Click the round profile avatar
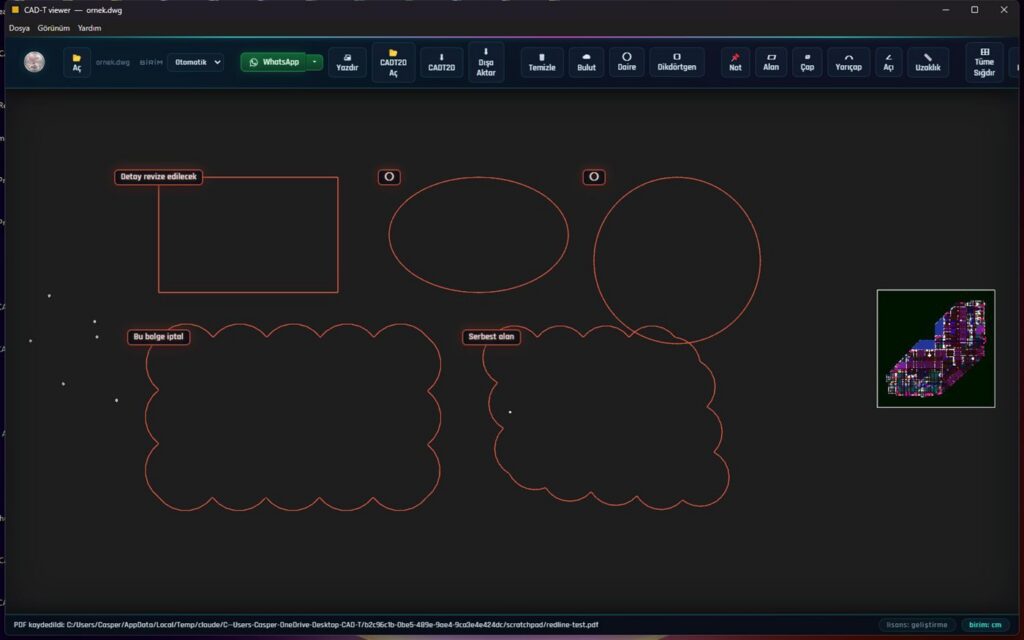 [35, 62]
